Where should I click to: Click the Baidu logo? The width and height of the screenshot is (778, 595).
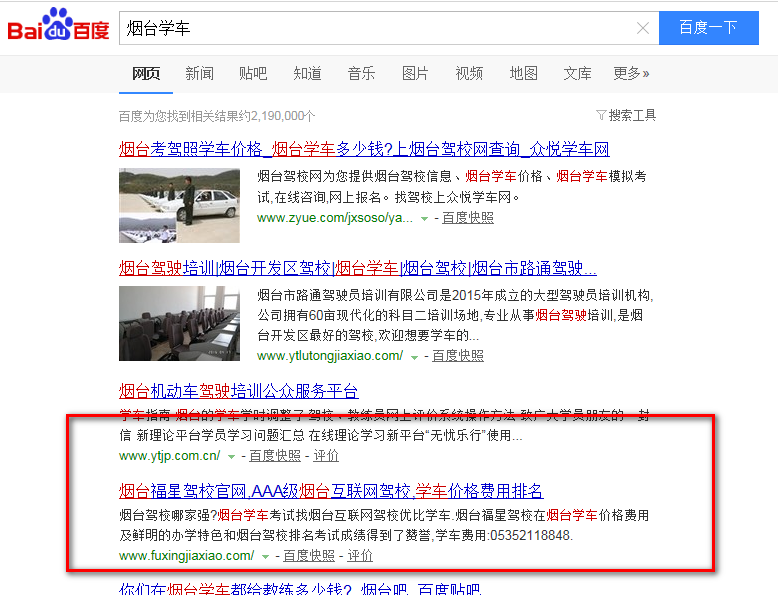58,25
